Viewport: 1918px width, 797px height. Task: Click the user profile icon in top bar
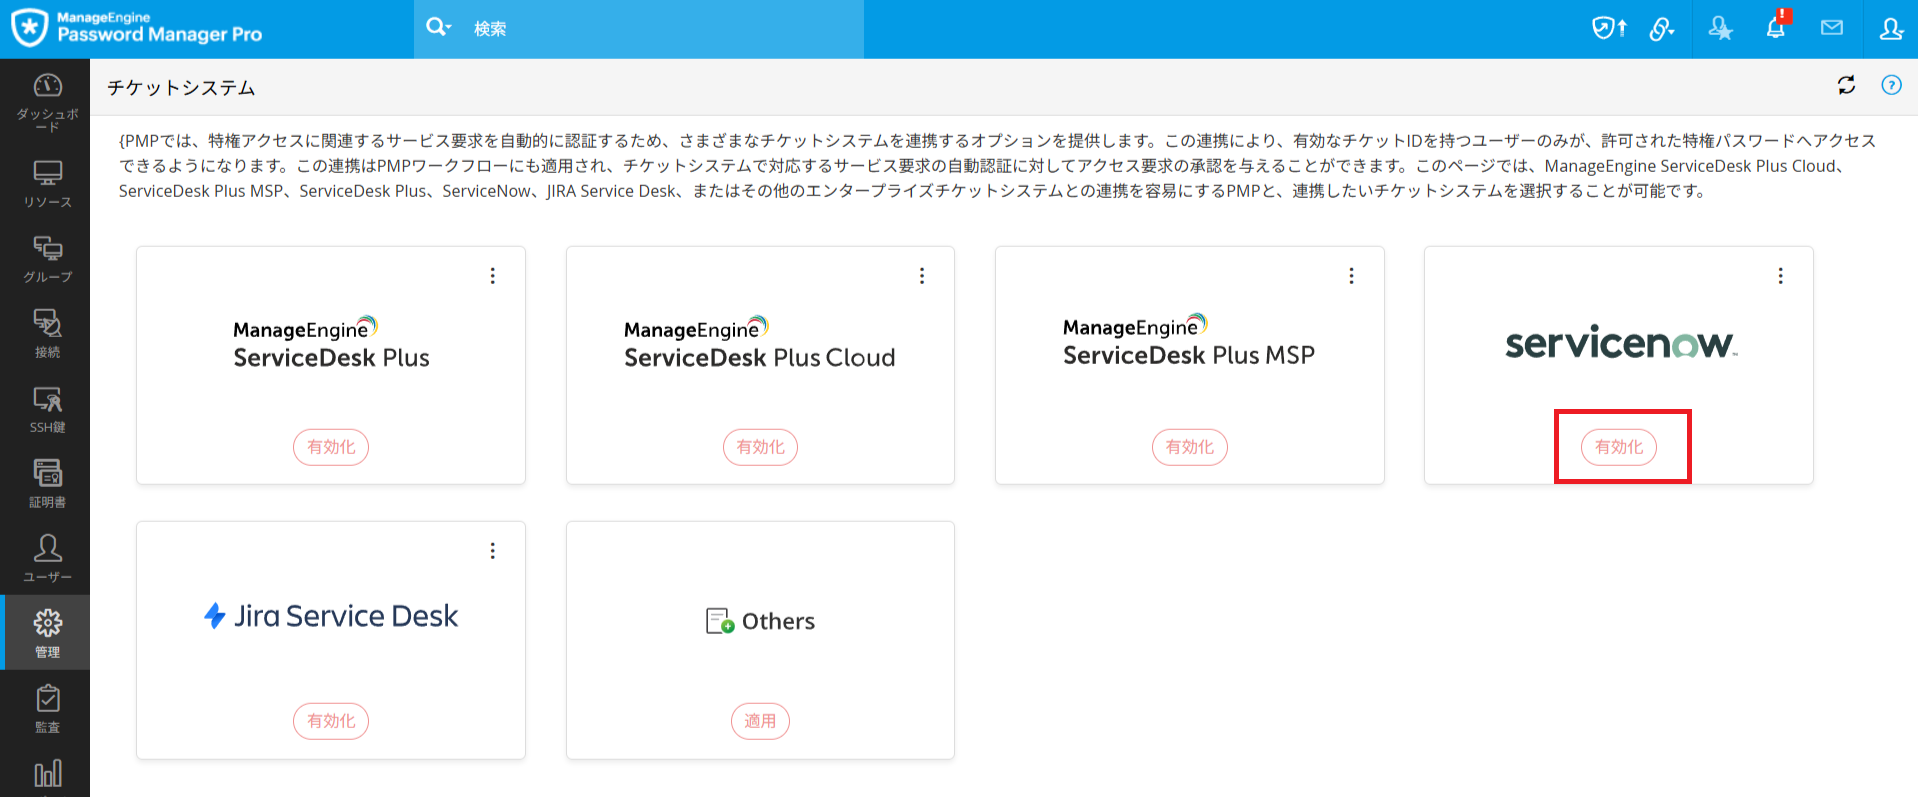click(1890, 28)
